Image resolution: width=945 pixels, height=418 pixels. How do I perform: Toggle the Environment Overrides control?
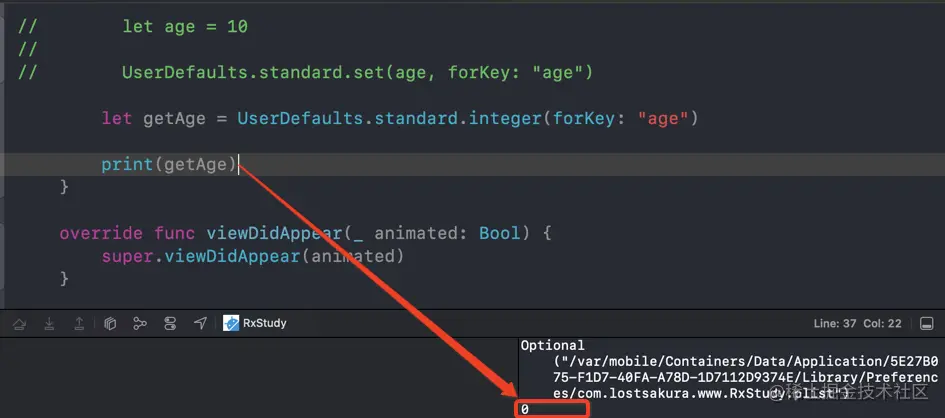pos(170,324)
